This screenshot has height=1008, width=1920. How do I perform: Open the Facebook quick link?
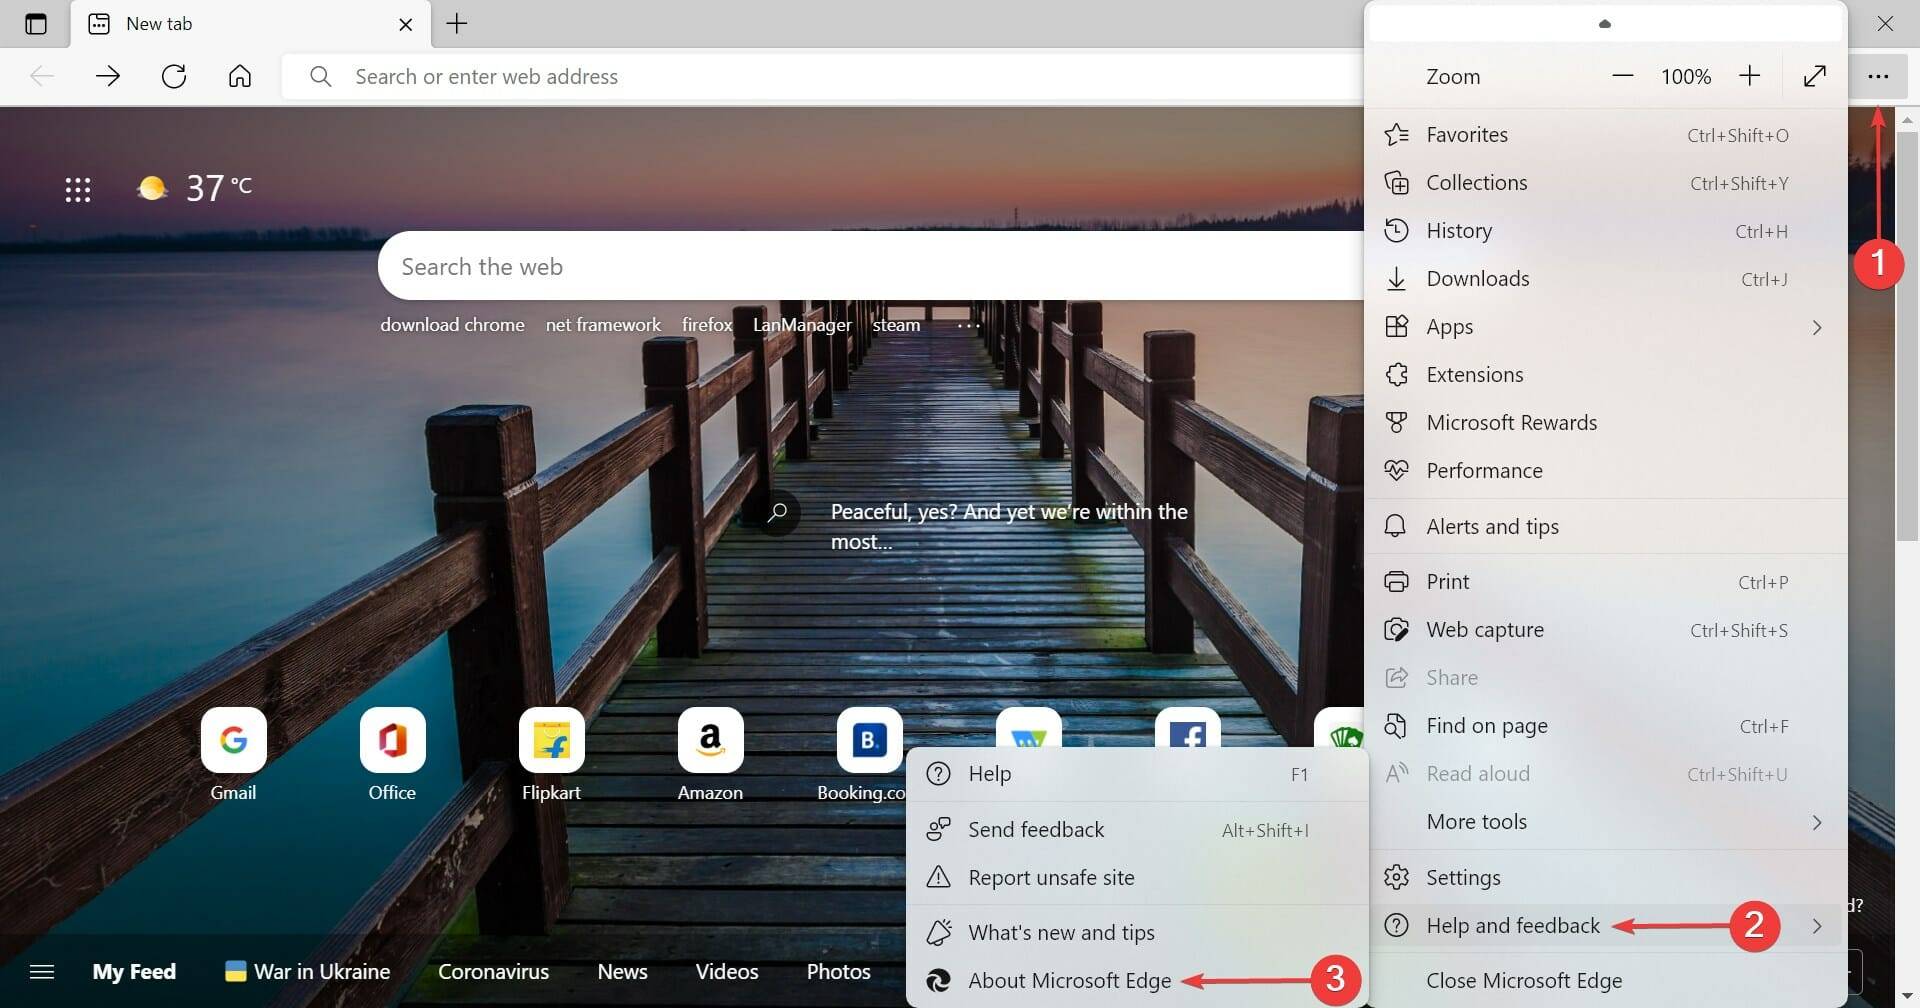pos(1187,738)
